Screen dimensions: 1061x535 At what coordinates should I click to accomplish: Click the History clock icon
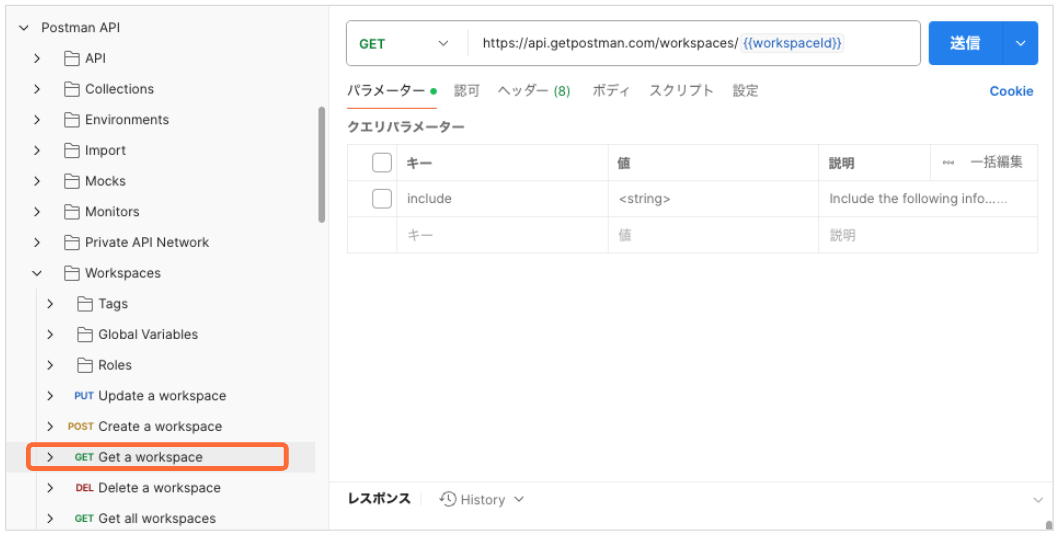tap(447, 499)
